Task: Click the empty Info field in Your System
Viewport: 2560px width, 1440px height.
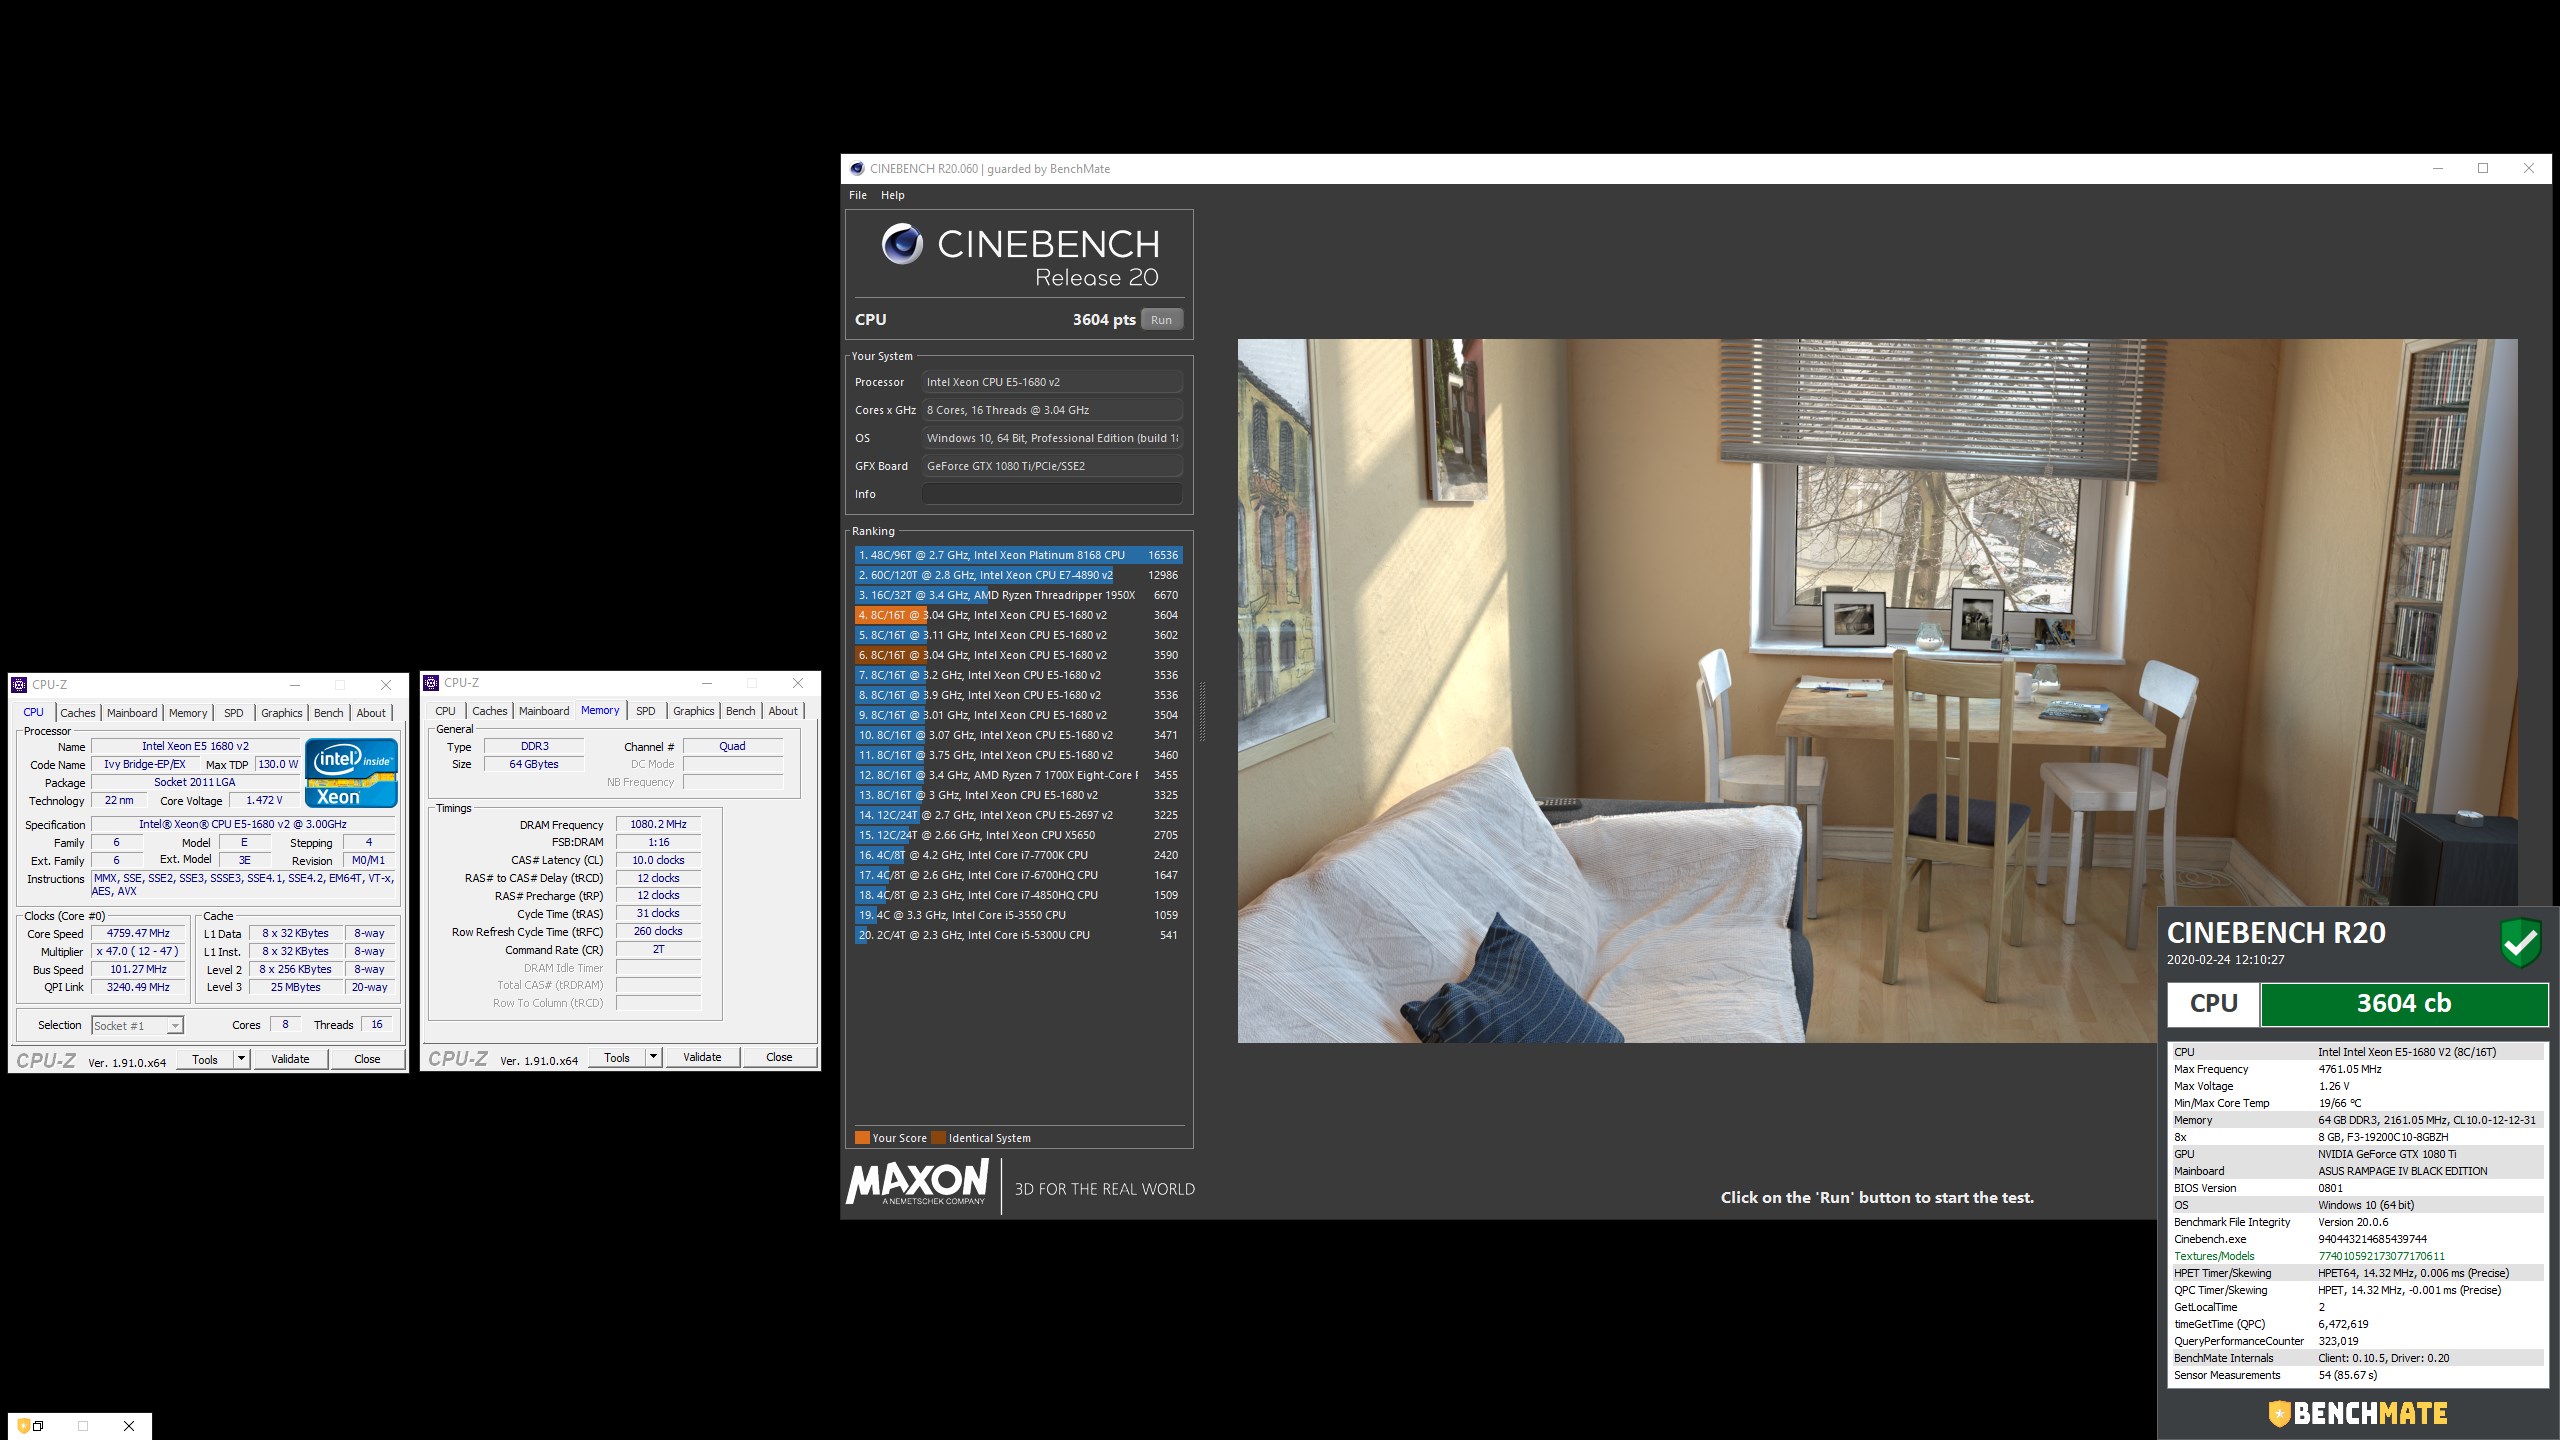Action: coord(1052,494)
